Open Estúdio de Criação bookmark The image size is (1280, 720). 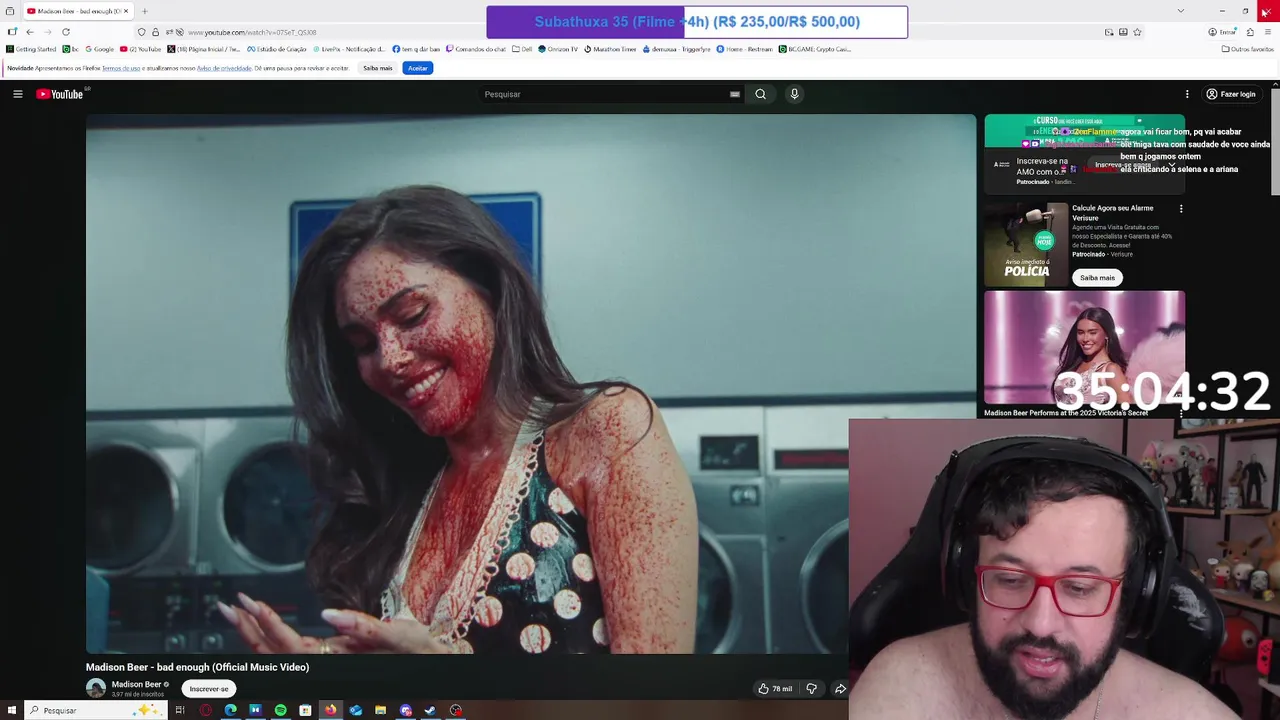pyautogui.click(x=277, y=49)
